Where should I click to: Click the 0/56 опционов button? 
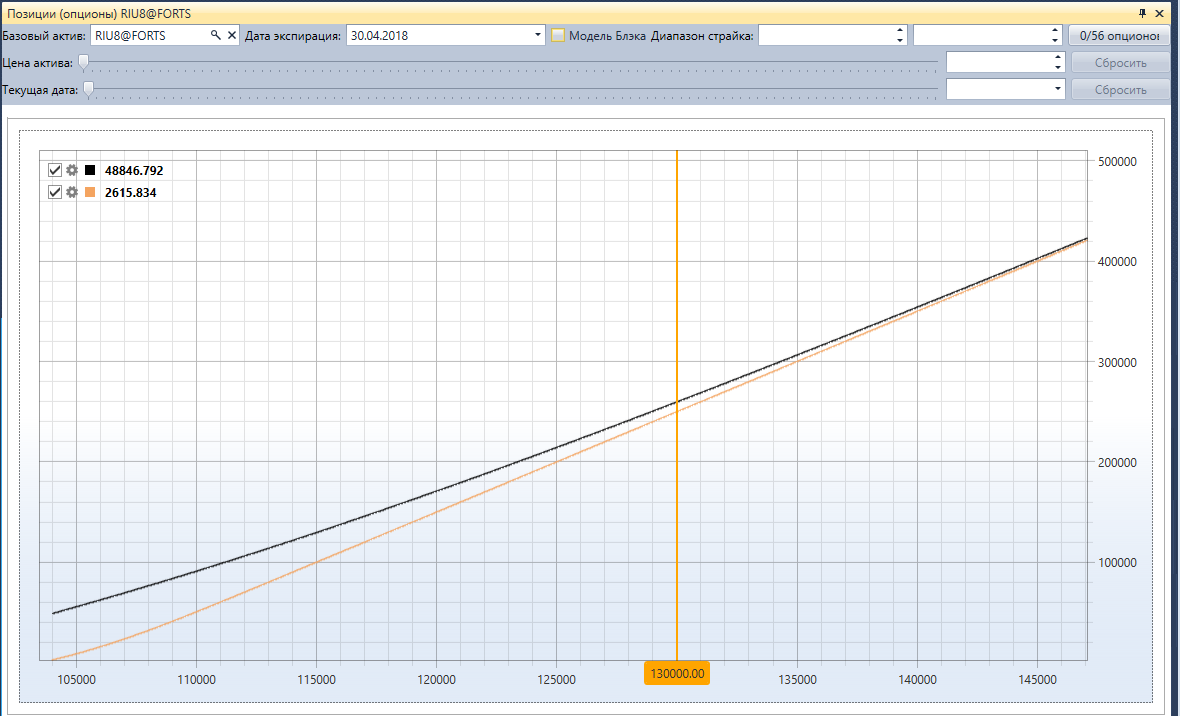point(1119,35)
